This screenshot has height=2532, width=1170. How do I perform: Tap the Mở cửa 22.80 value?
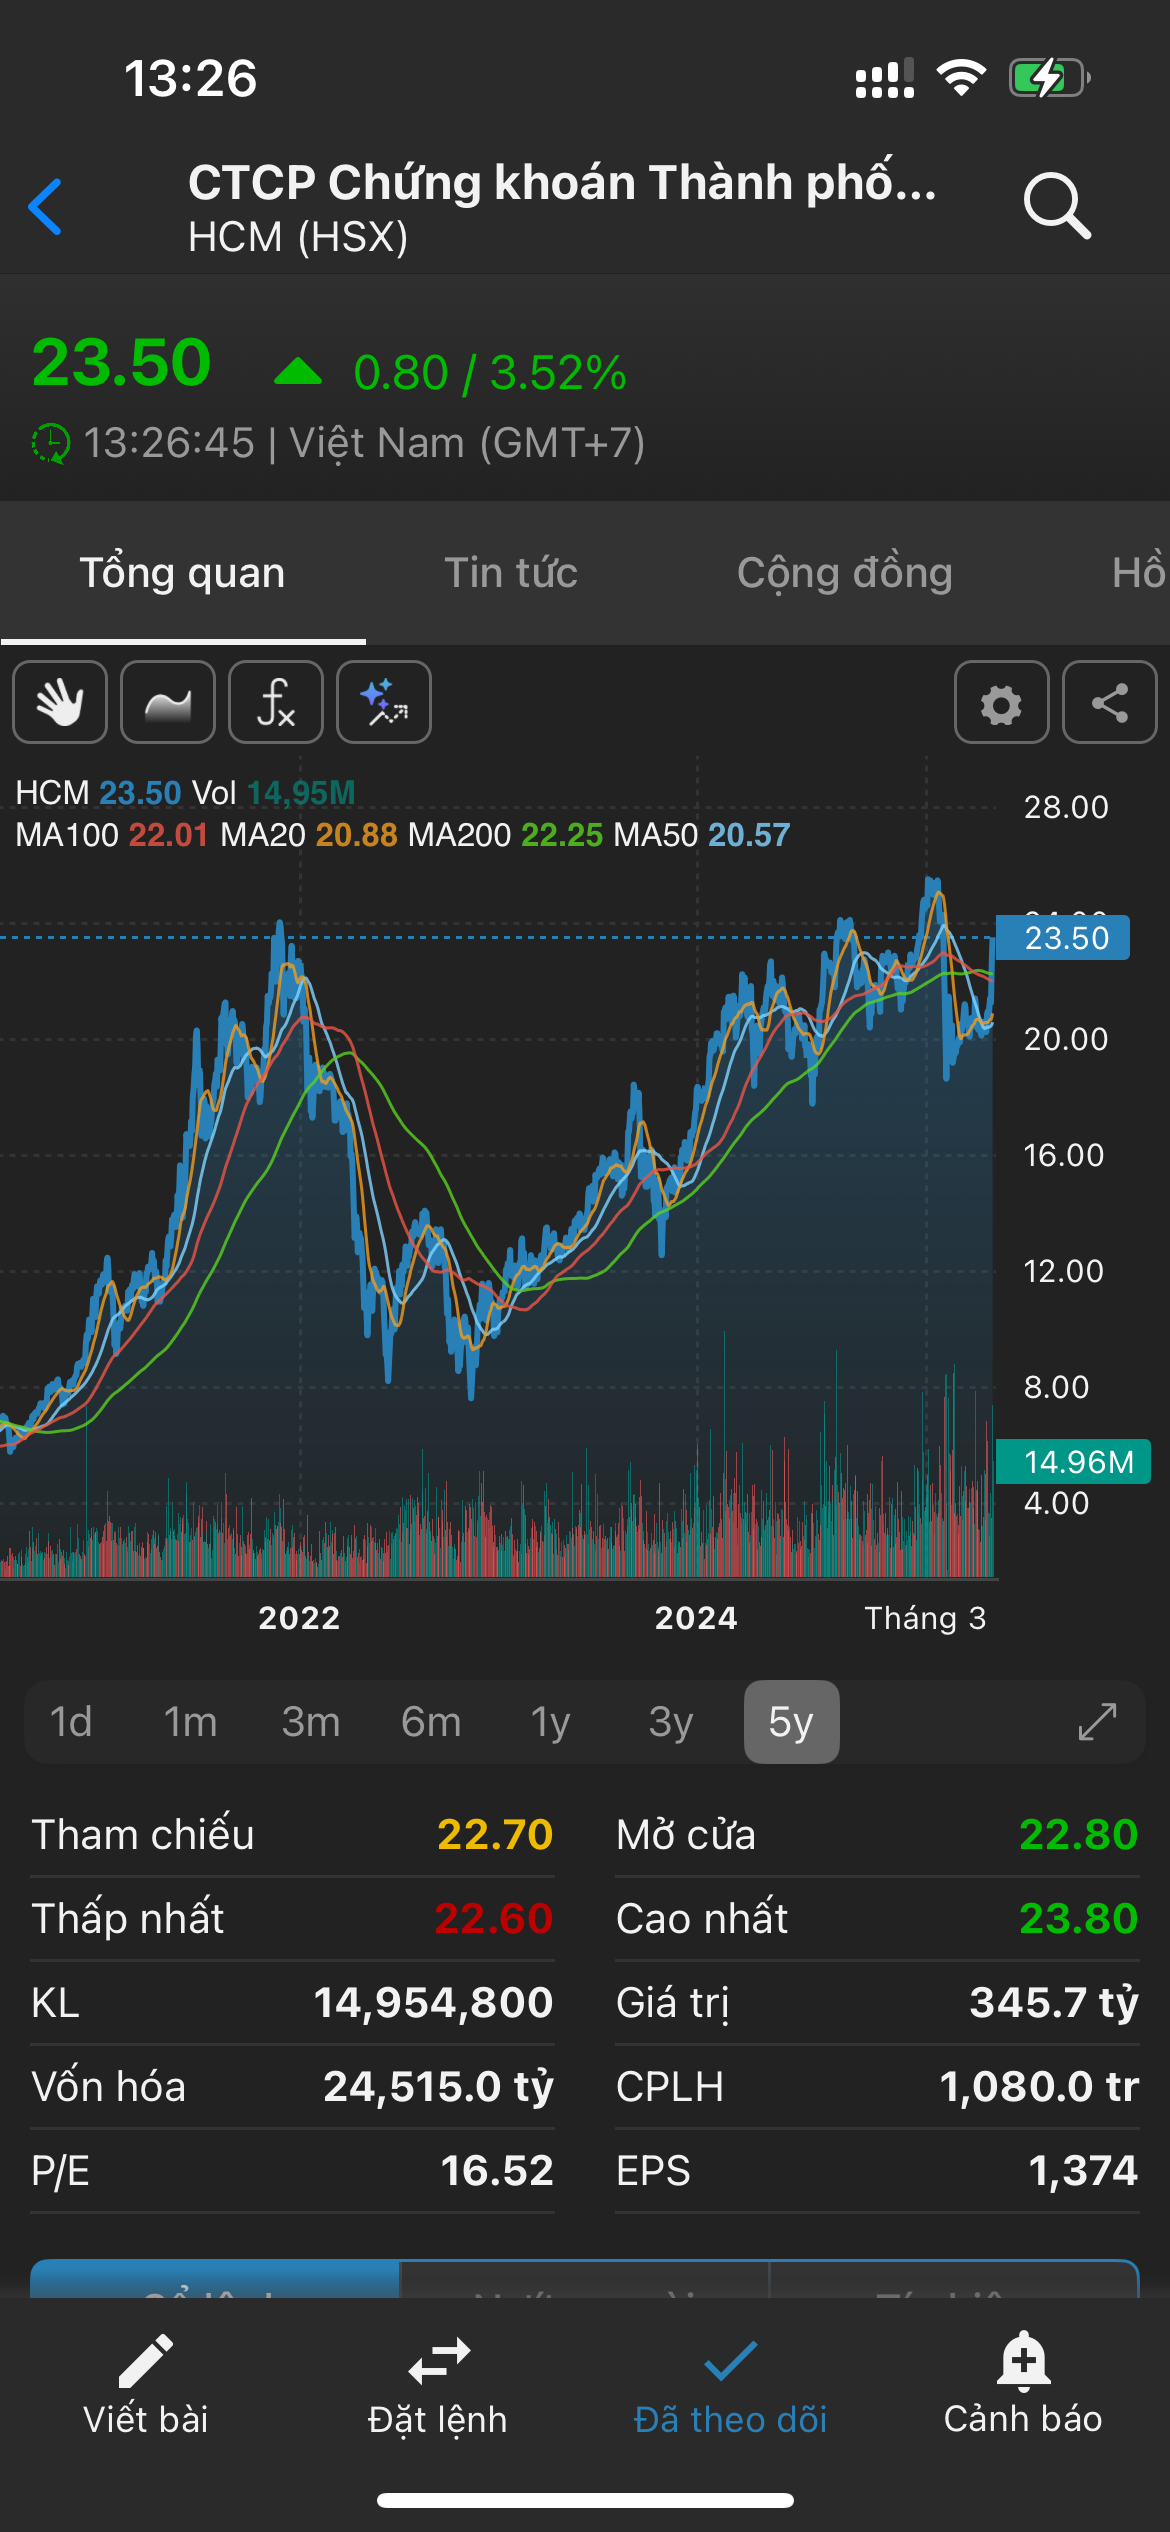[x=1079, y=1835]
